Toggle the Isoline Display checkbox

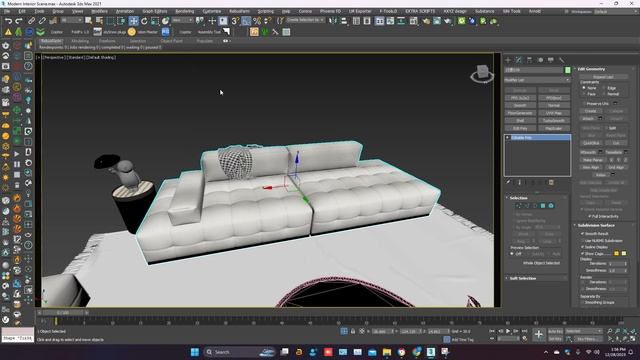(582, 247)
